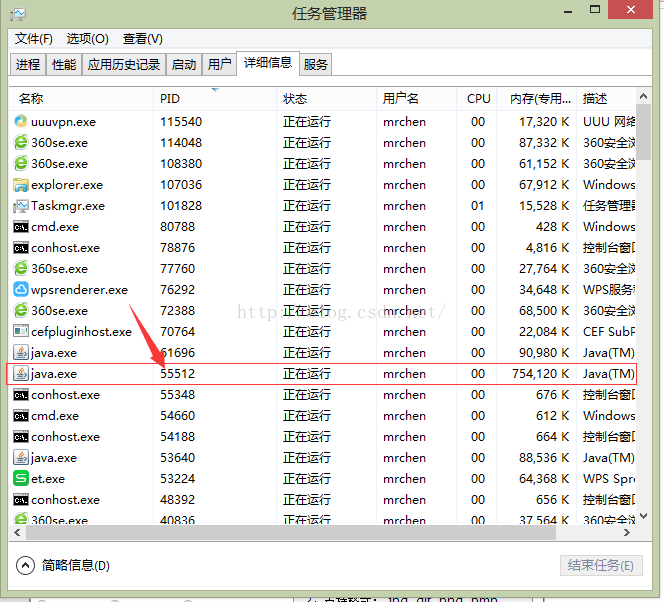Select the cefpluginhost.exe process name
Image resolution: width=664 pixels, height=602 pixels.
coord(81,331)
